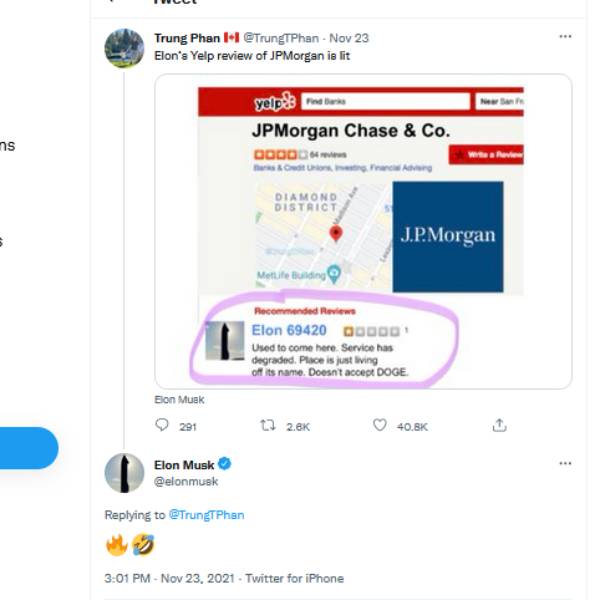Screen dimensions: 600x600
Task: Click the reply comment icon
Action: point(163,425)
